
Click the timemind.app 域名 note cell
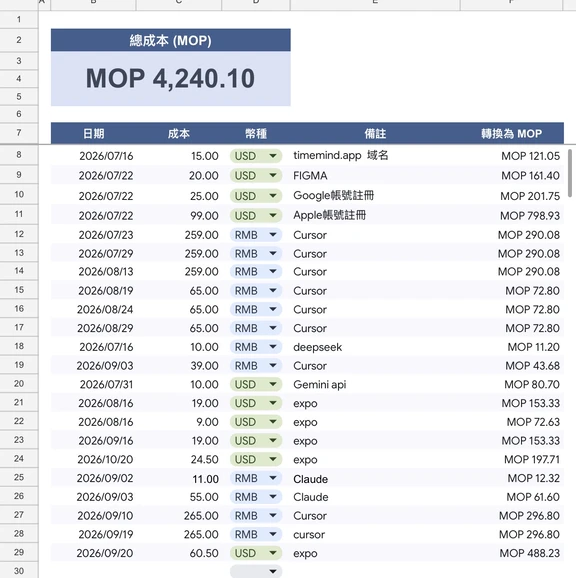[375, 156]
